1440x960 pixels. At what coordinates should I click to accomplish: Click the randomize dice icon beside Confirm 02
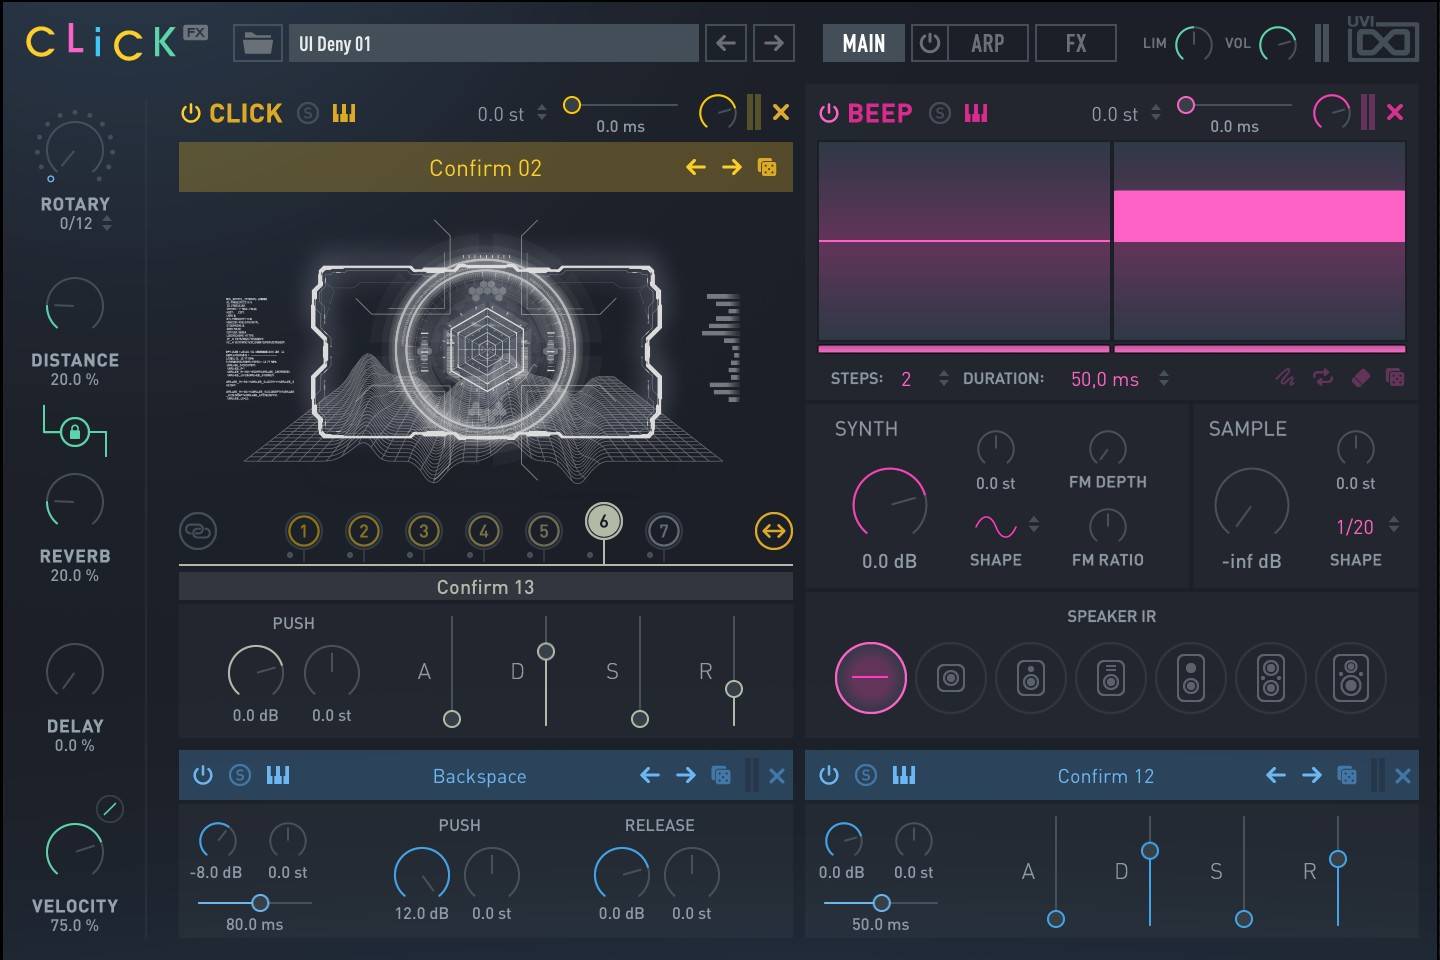click(x=767, y=168)
